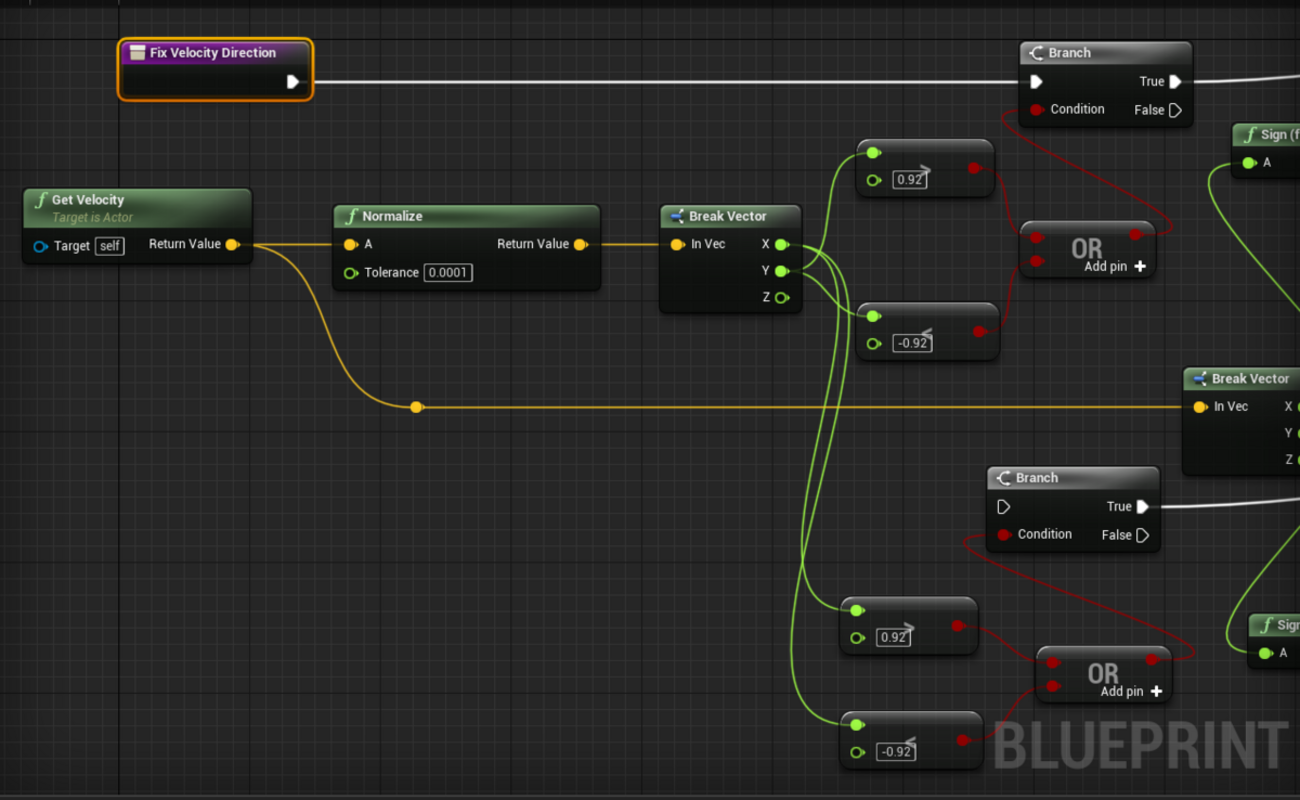Click the Fix Velocity Direction event icon

[x=138, y=53]
